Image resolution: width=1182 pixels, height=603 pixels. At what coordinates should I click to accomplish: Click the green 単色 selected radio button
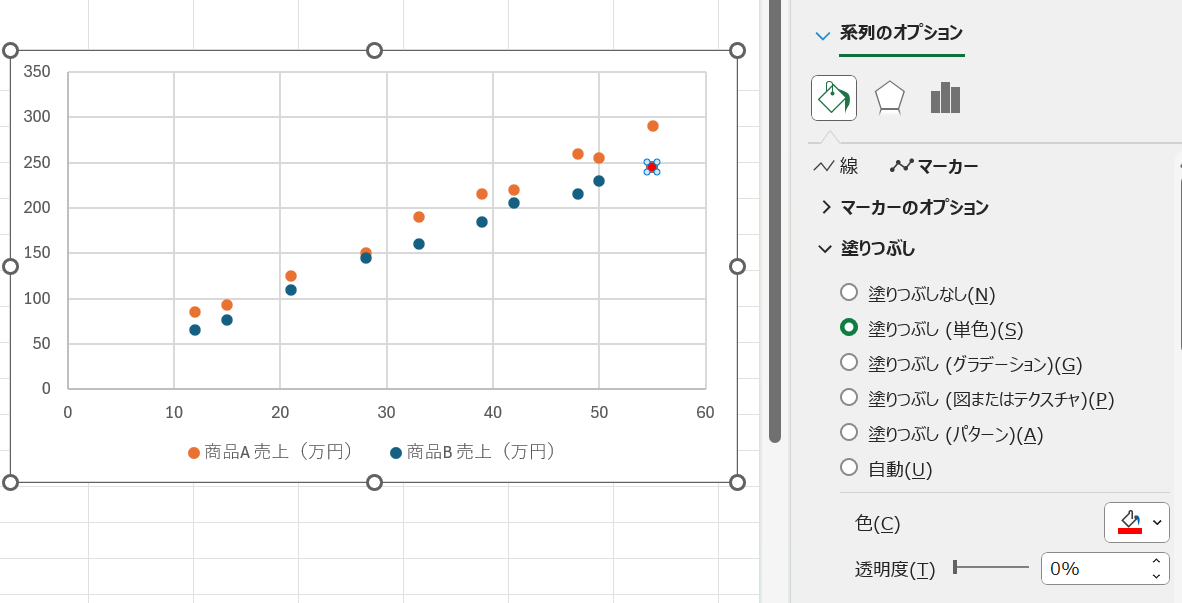click(x=849, y=327)
